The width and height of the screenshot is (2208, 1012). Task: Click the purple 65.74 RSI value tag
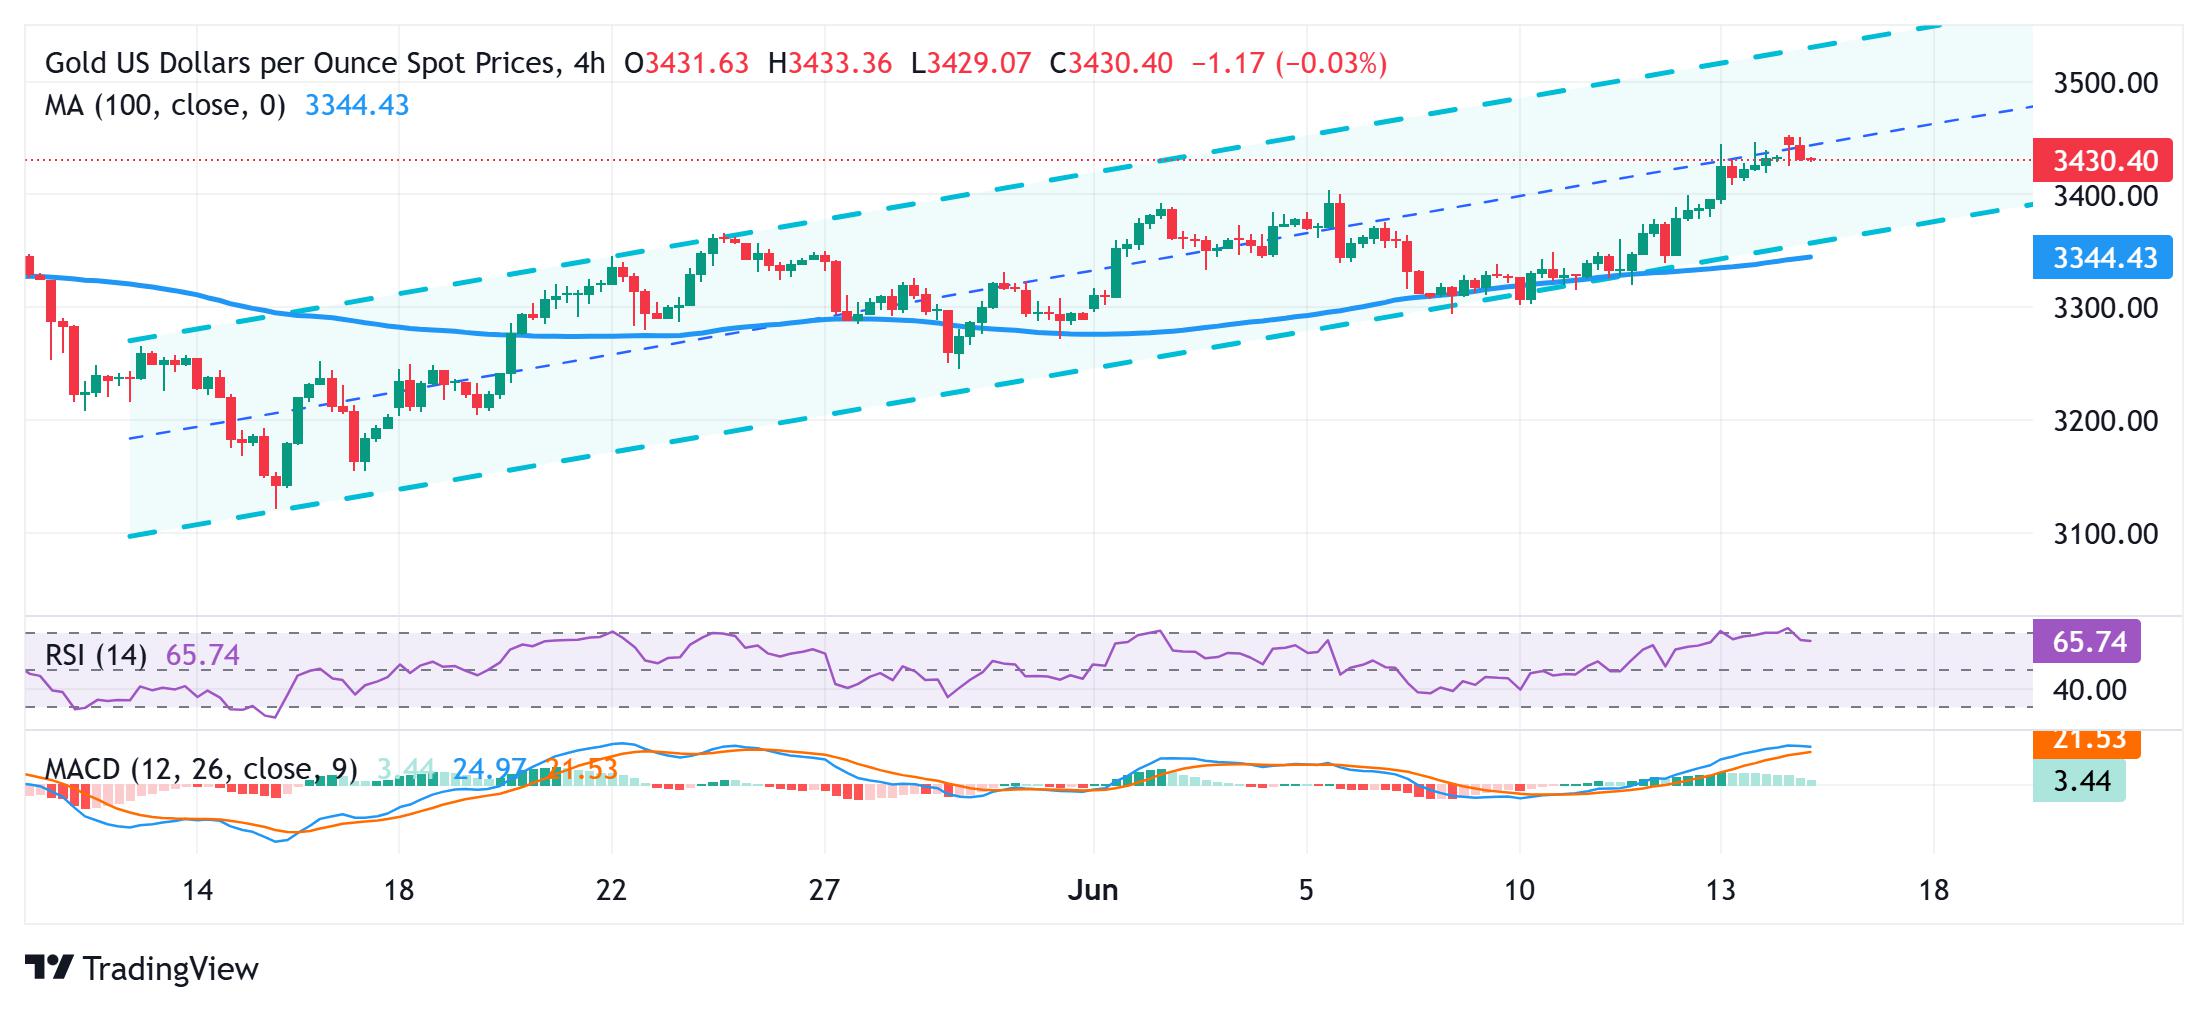(x=2087, y=641)
